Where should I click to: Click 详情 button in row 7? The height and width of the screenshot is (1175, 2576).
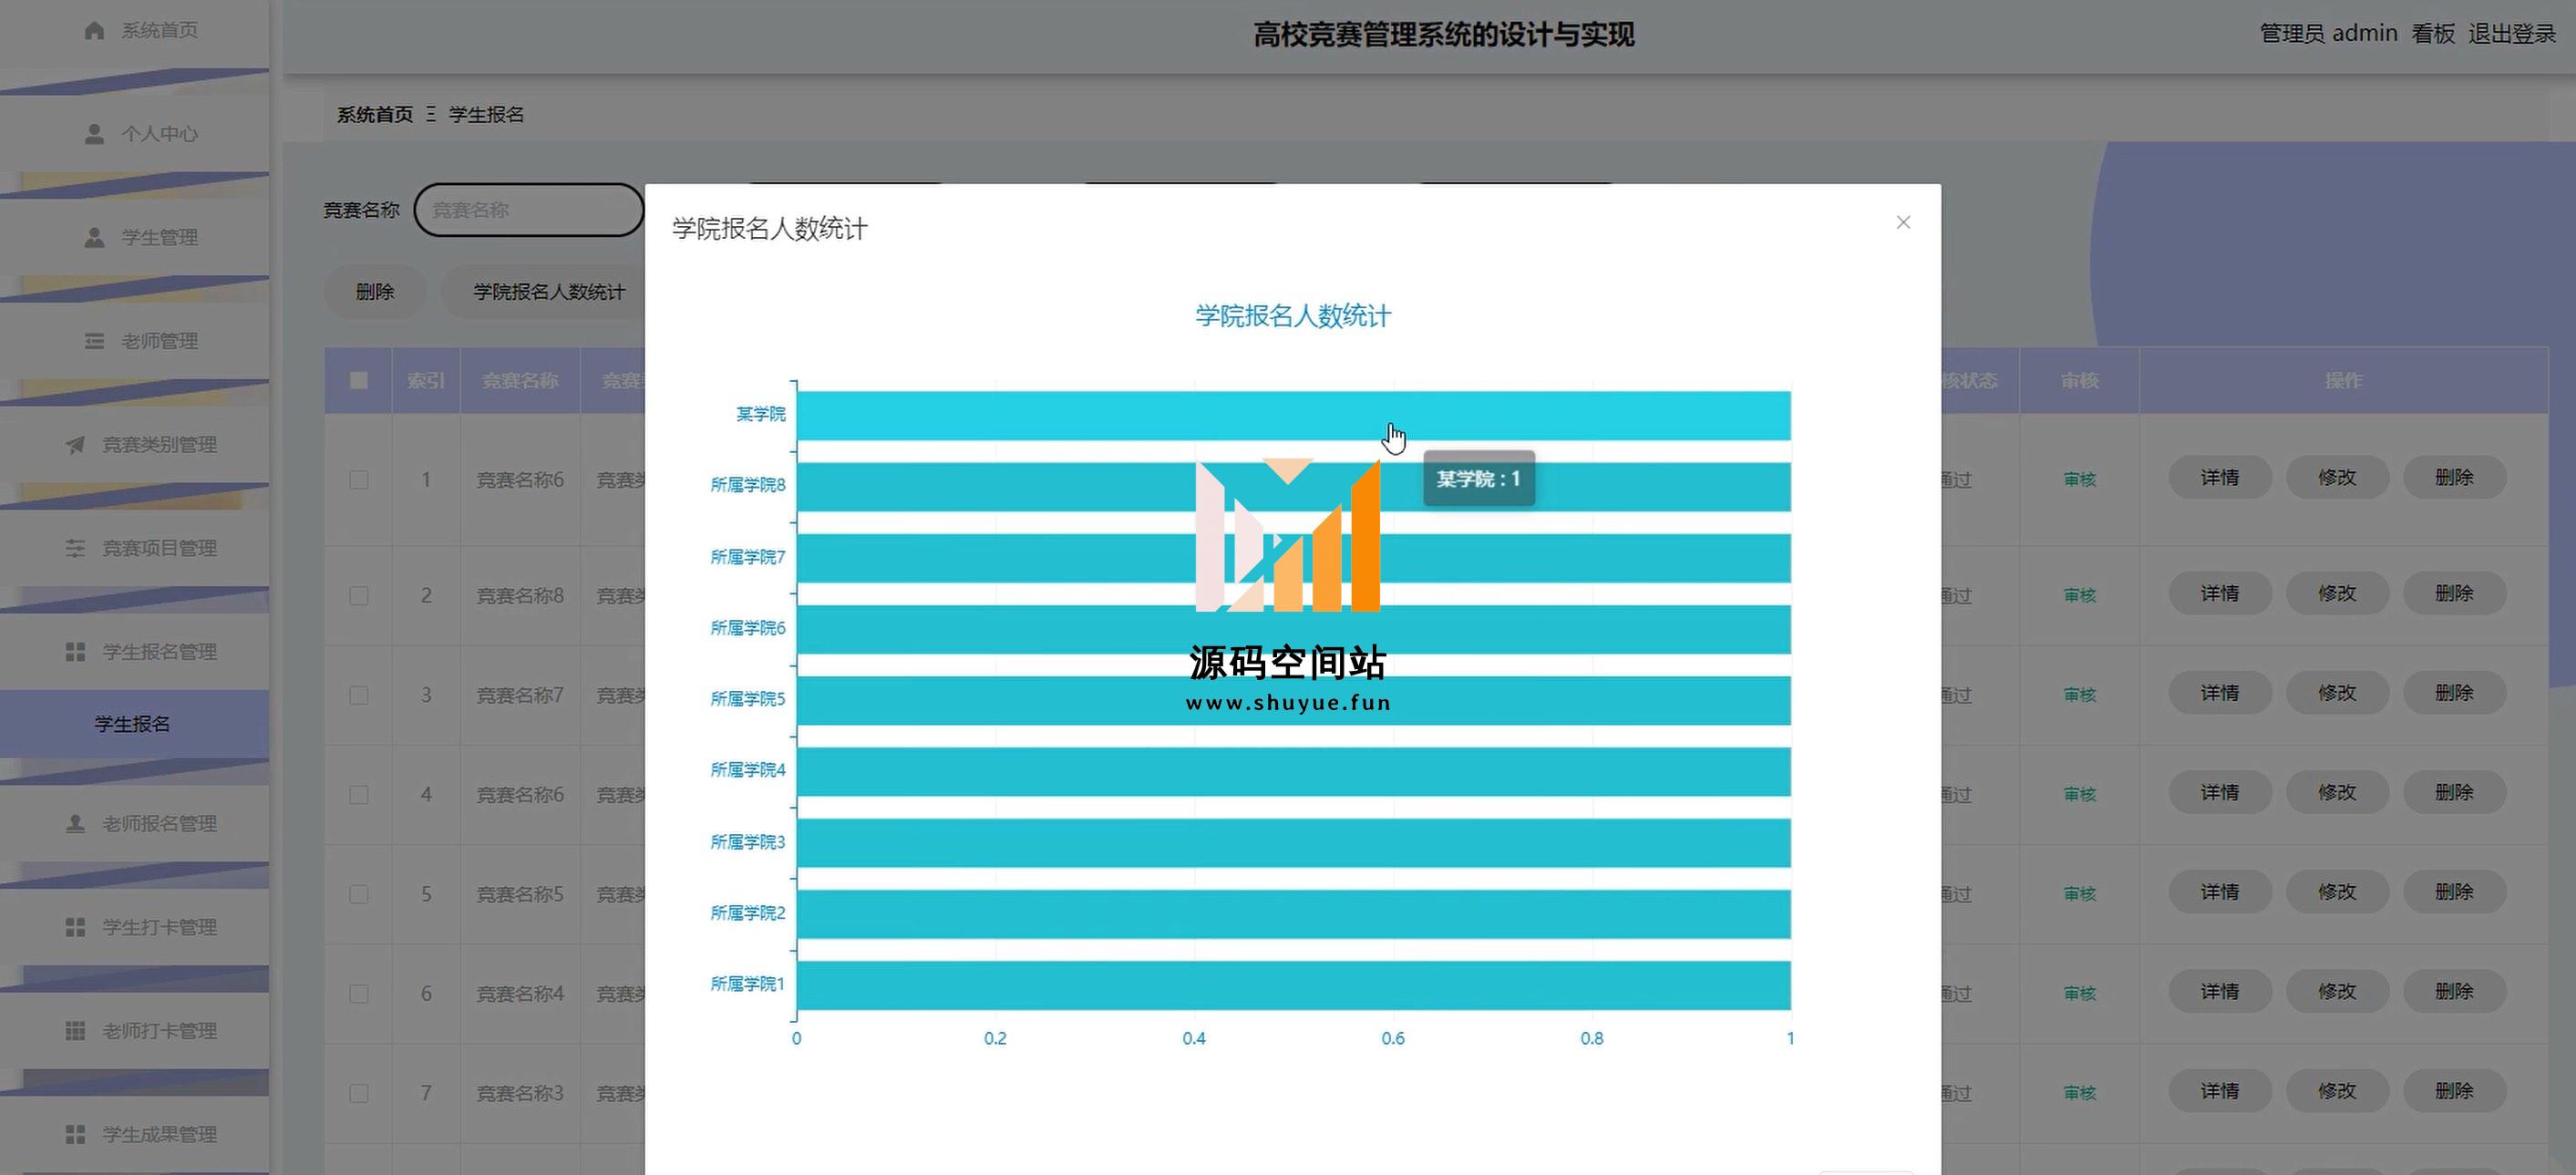pyautogui.click(x=2220, y=1091)
